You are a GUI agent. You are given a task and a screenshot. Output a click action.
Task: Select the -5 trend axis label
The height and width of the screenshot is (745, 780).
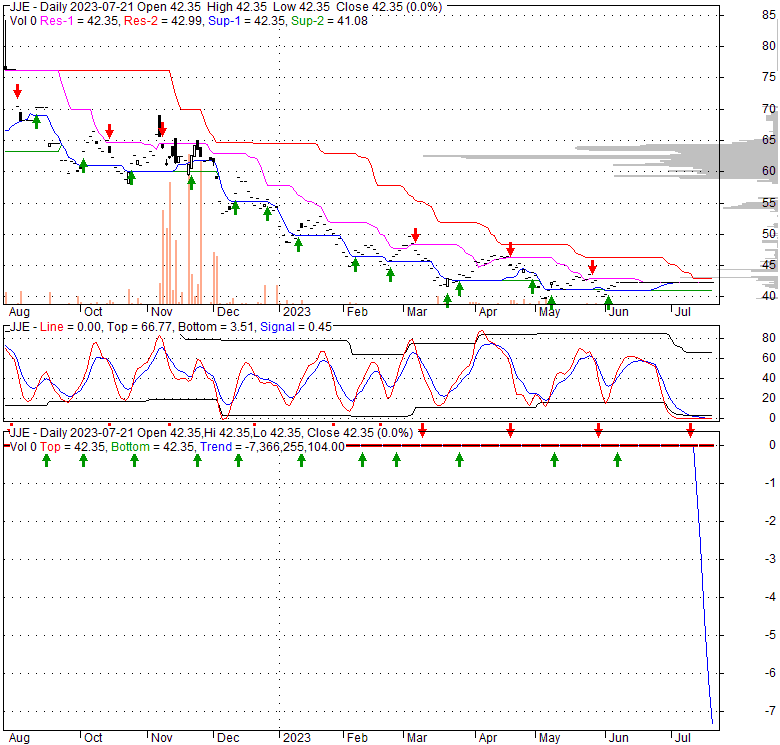tap(770, 635)
